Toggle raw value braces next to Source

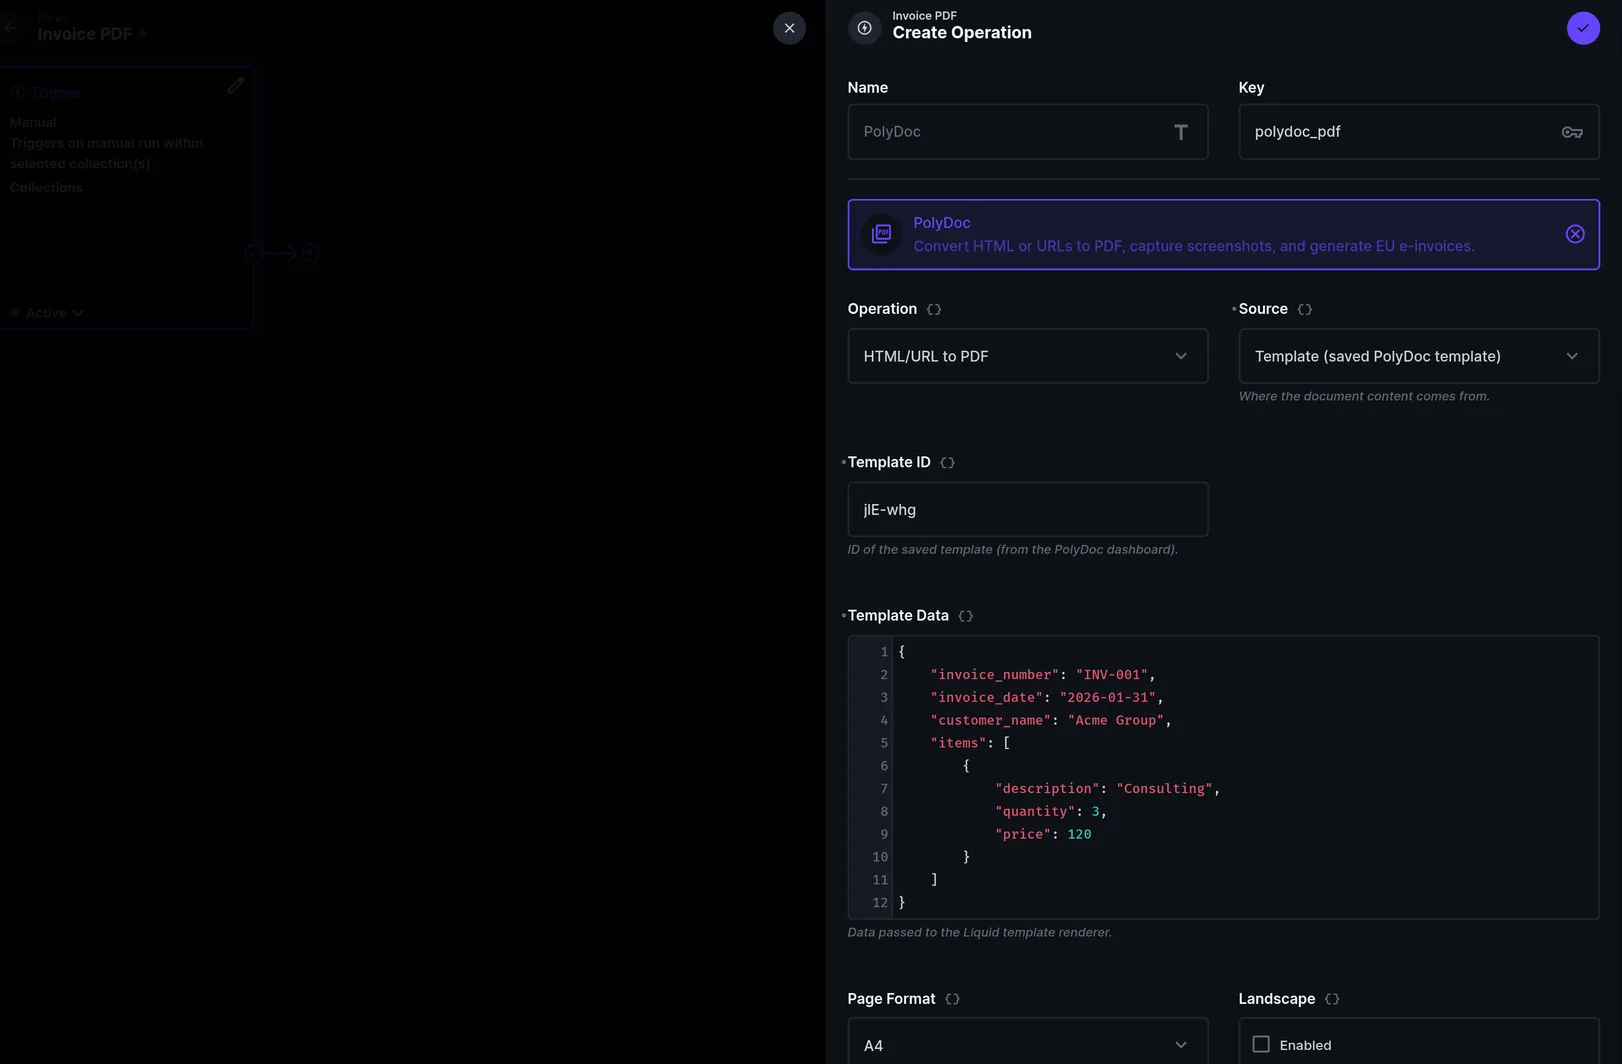pyautogui.click(x=1305, y=309)
